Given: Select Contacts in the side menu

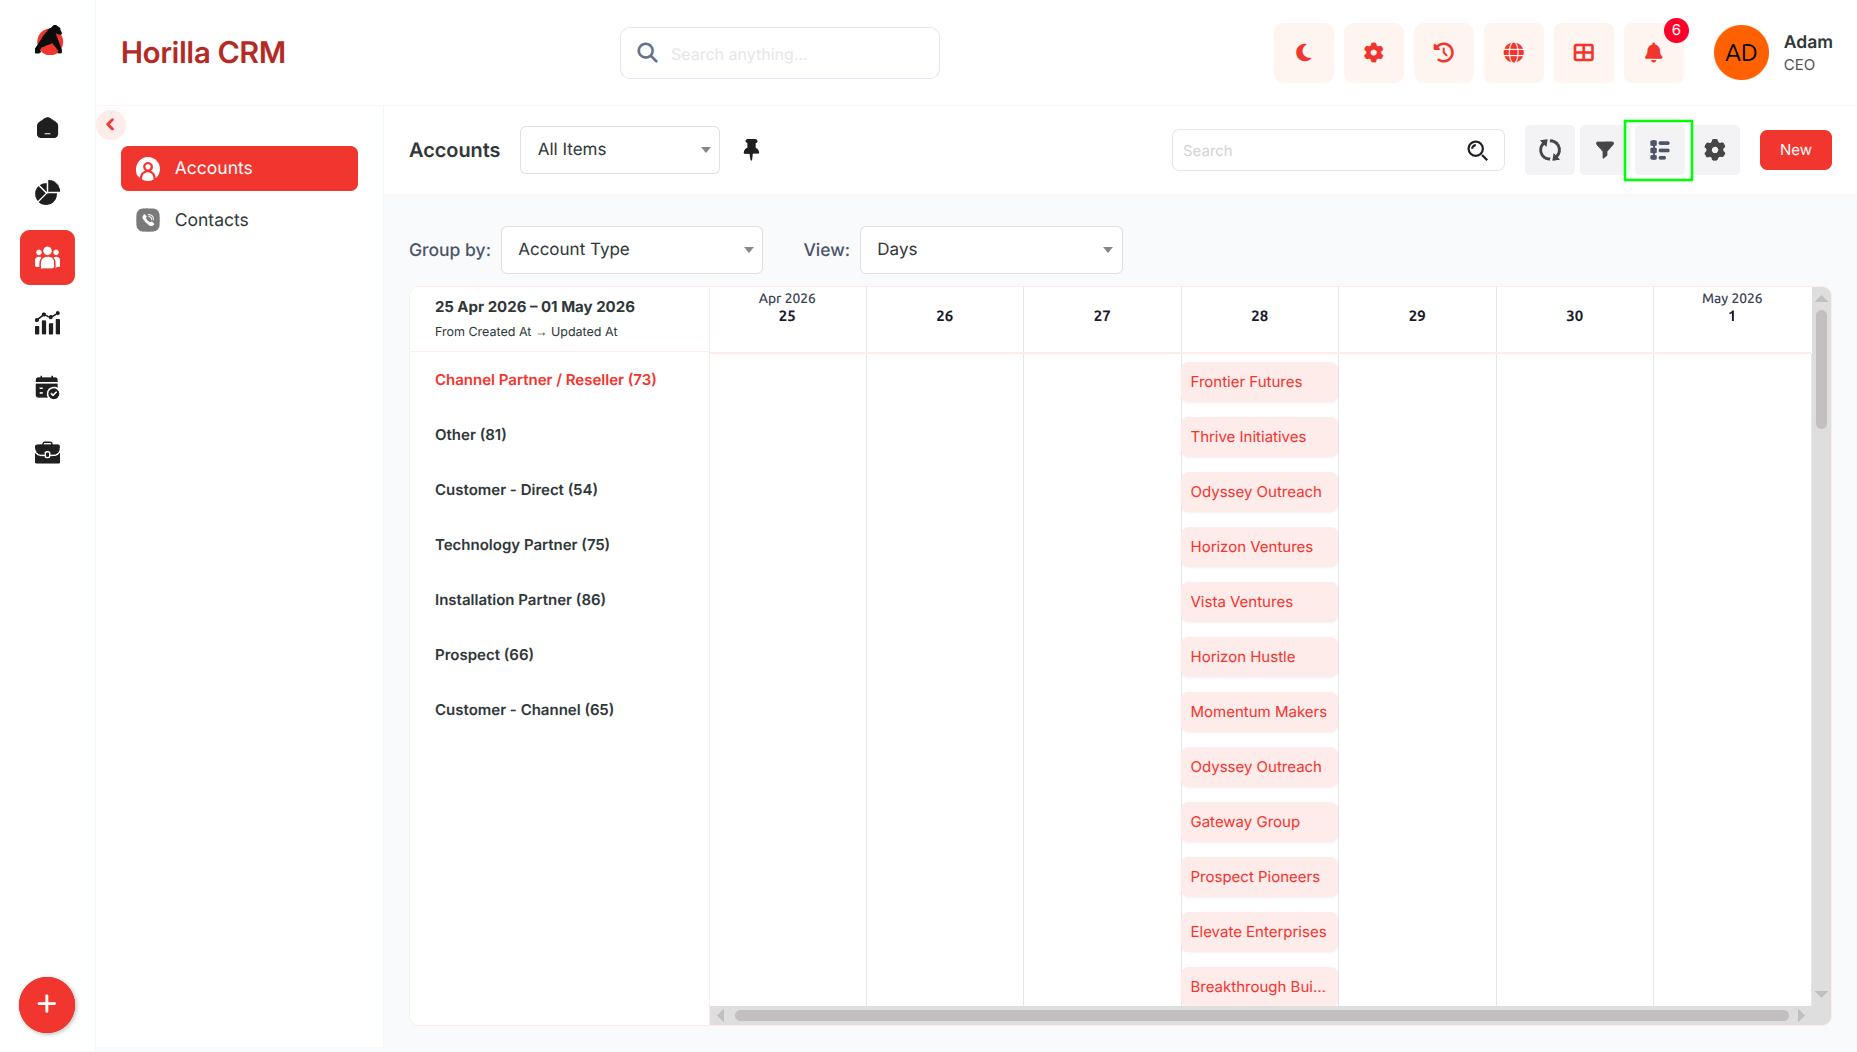Looking at the screenshot, I should click(x=239, y=220).
